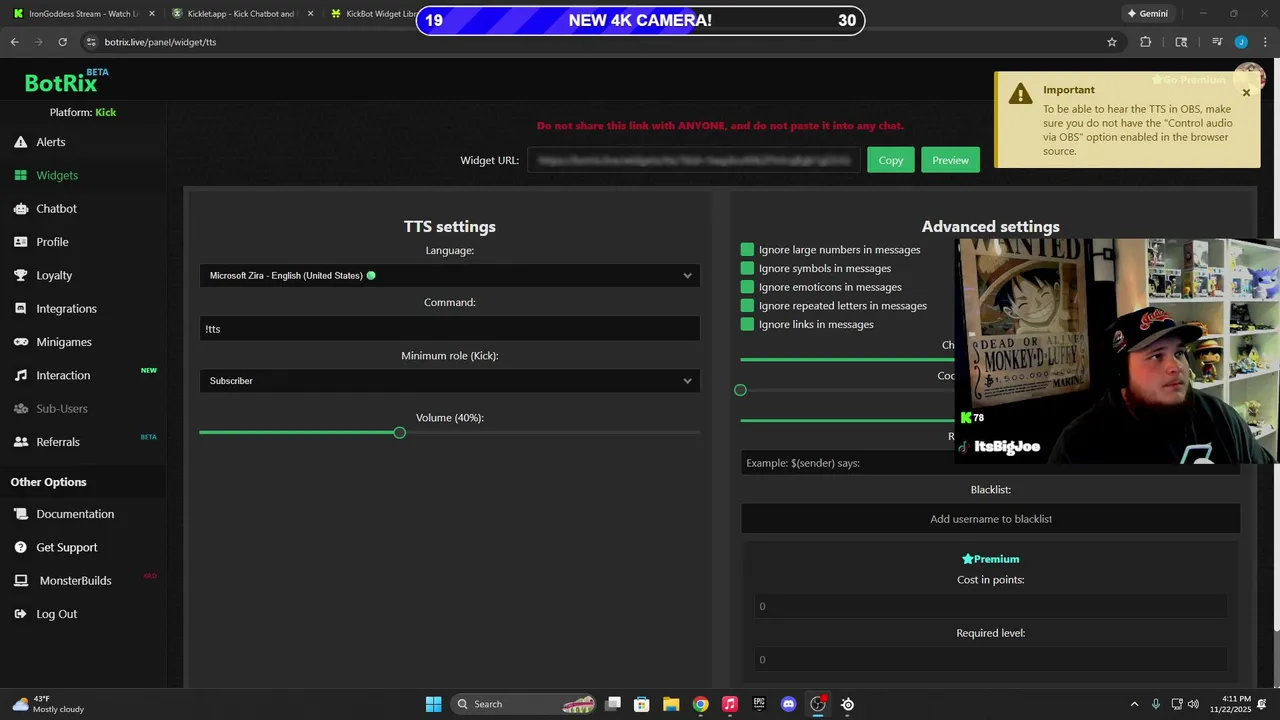The image size is (1280, 720).
Task: Toggle Ignore large numbers in messages
Action: coord(747,250)
